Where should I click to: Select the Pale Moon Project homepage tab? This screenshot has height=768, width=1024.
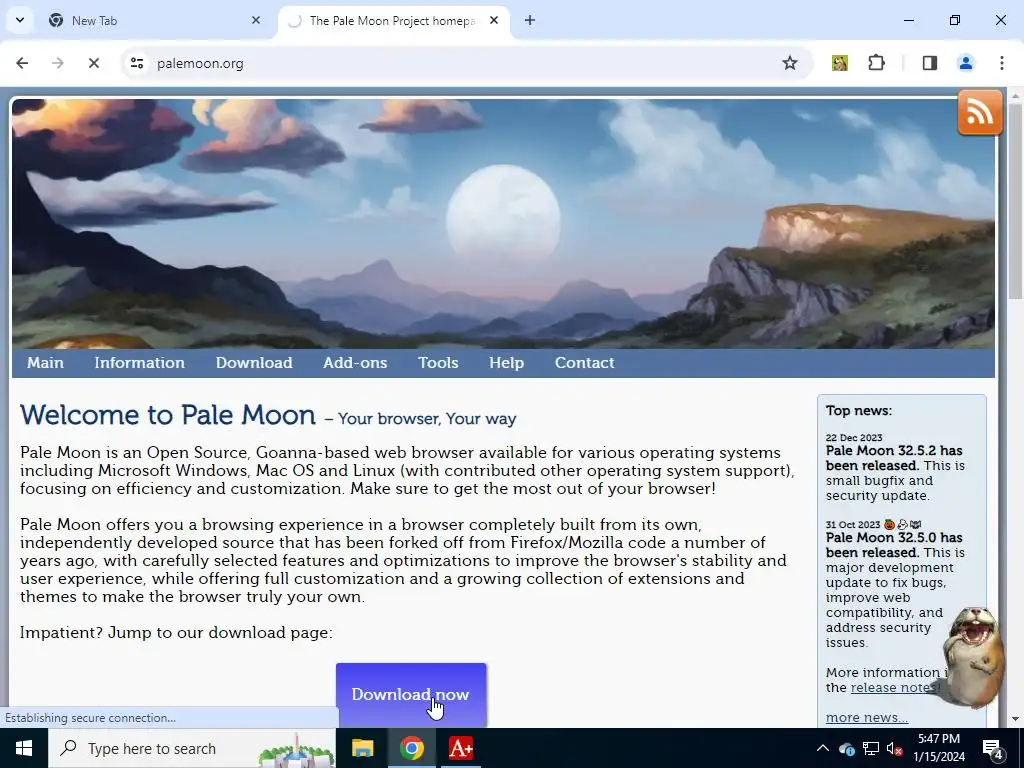click(394, 20)
